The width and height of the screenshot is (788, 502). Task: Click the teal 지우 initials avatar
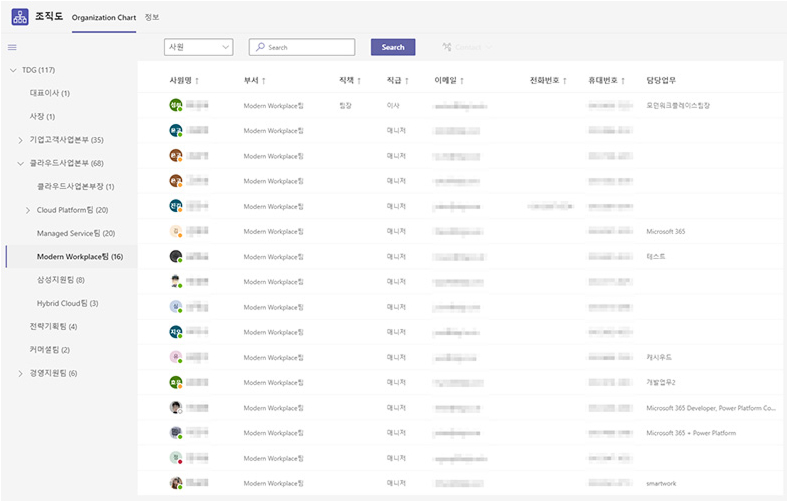coord(175,332)
